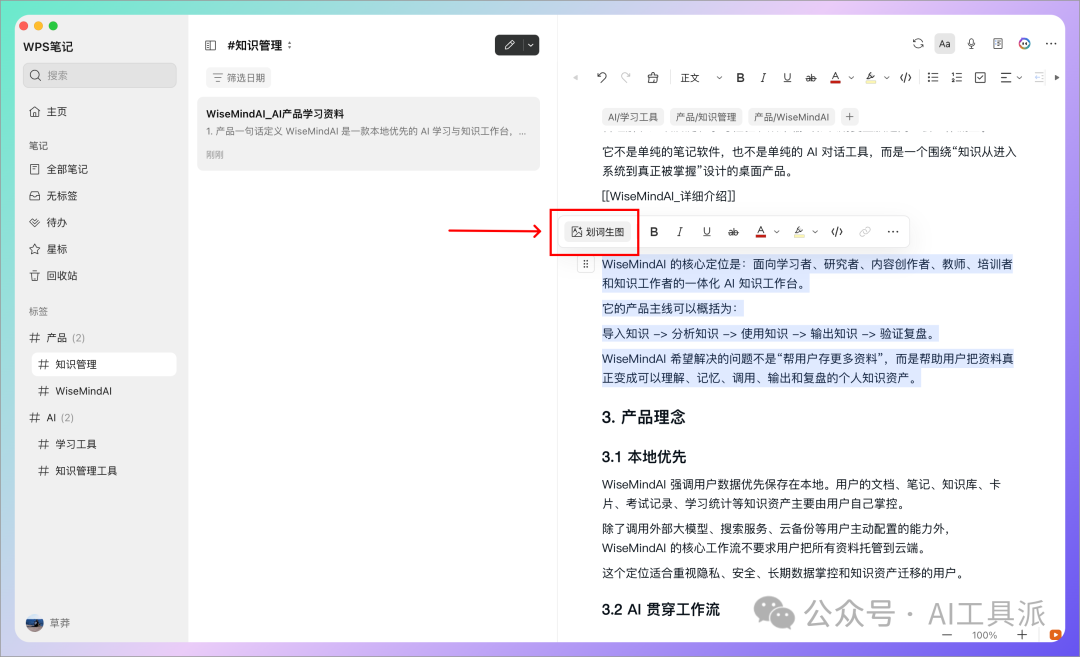Image resolution: width=1080 pixels, height=657 pixels.
Task: Open the new note dropdown arrow
Action: (x=531, y=45)
